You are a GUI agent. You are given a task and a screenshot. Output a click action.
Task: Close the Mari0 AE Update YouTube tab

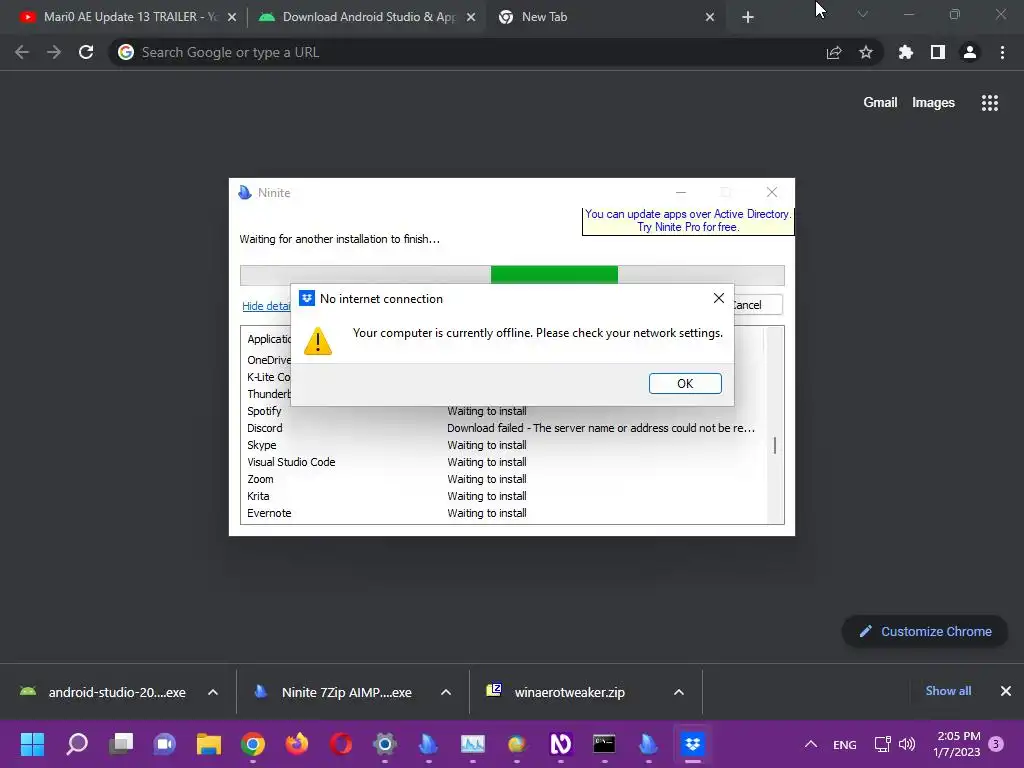pyautogui.click(x=232, y=17)
